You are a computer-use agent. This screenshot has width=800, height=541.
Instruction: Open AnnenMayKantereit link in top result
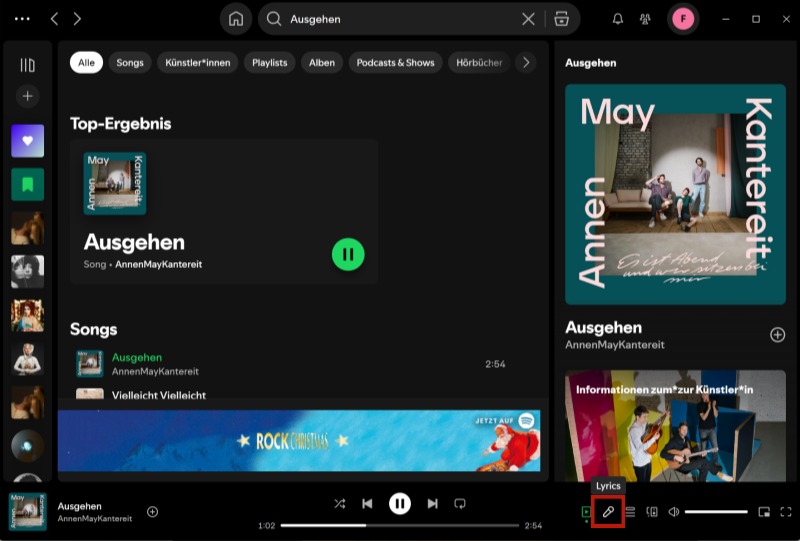[x=159, y=264]
